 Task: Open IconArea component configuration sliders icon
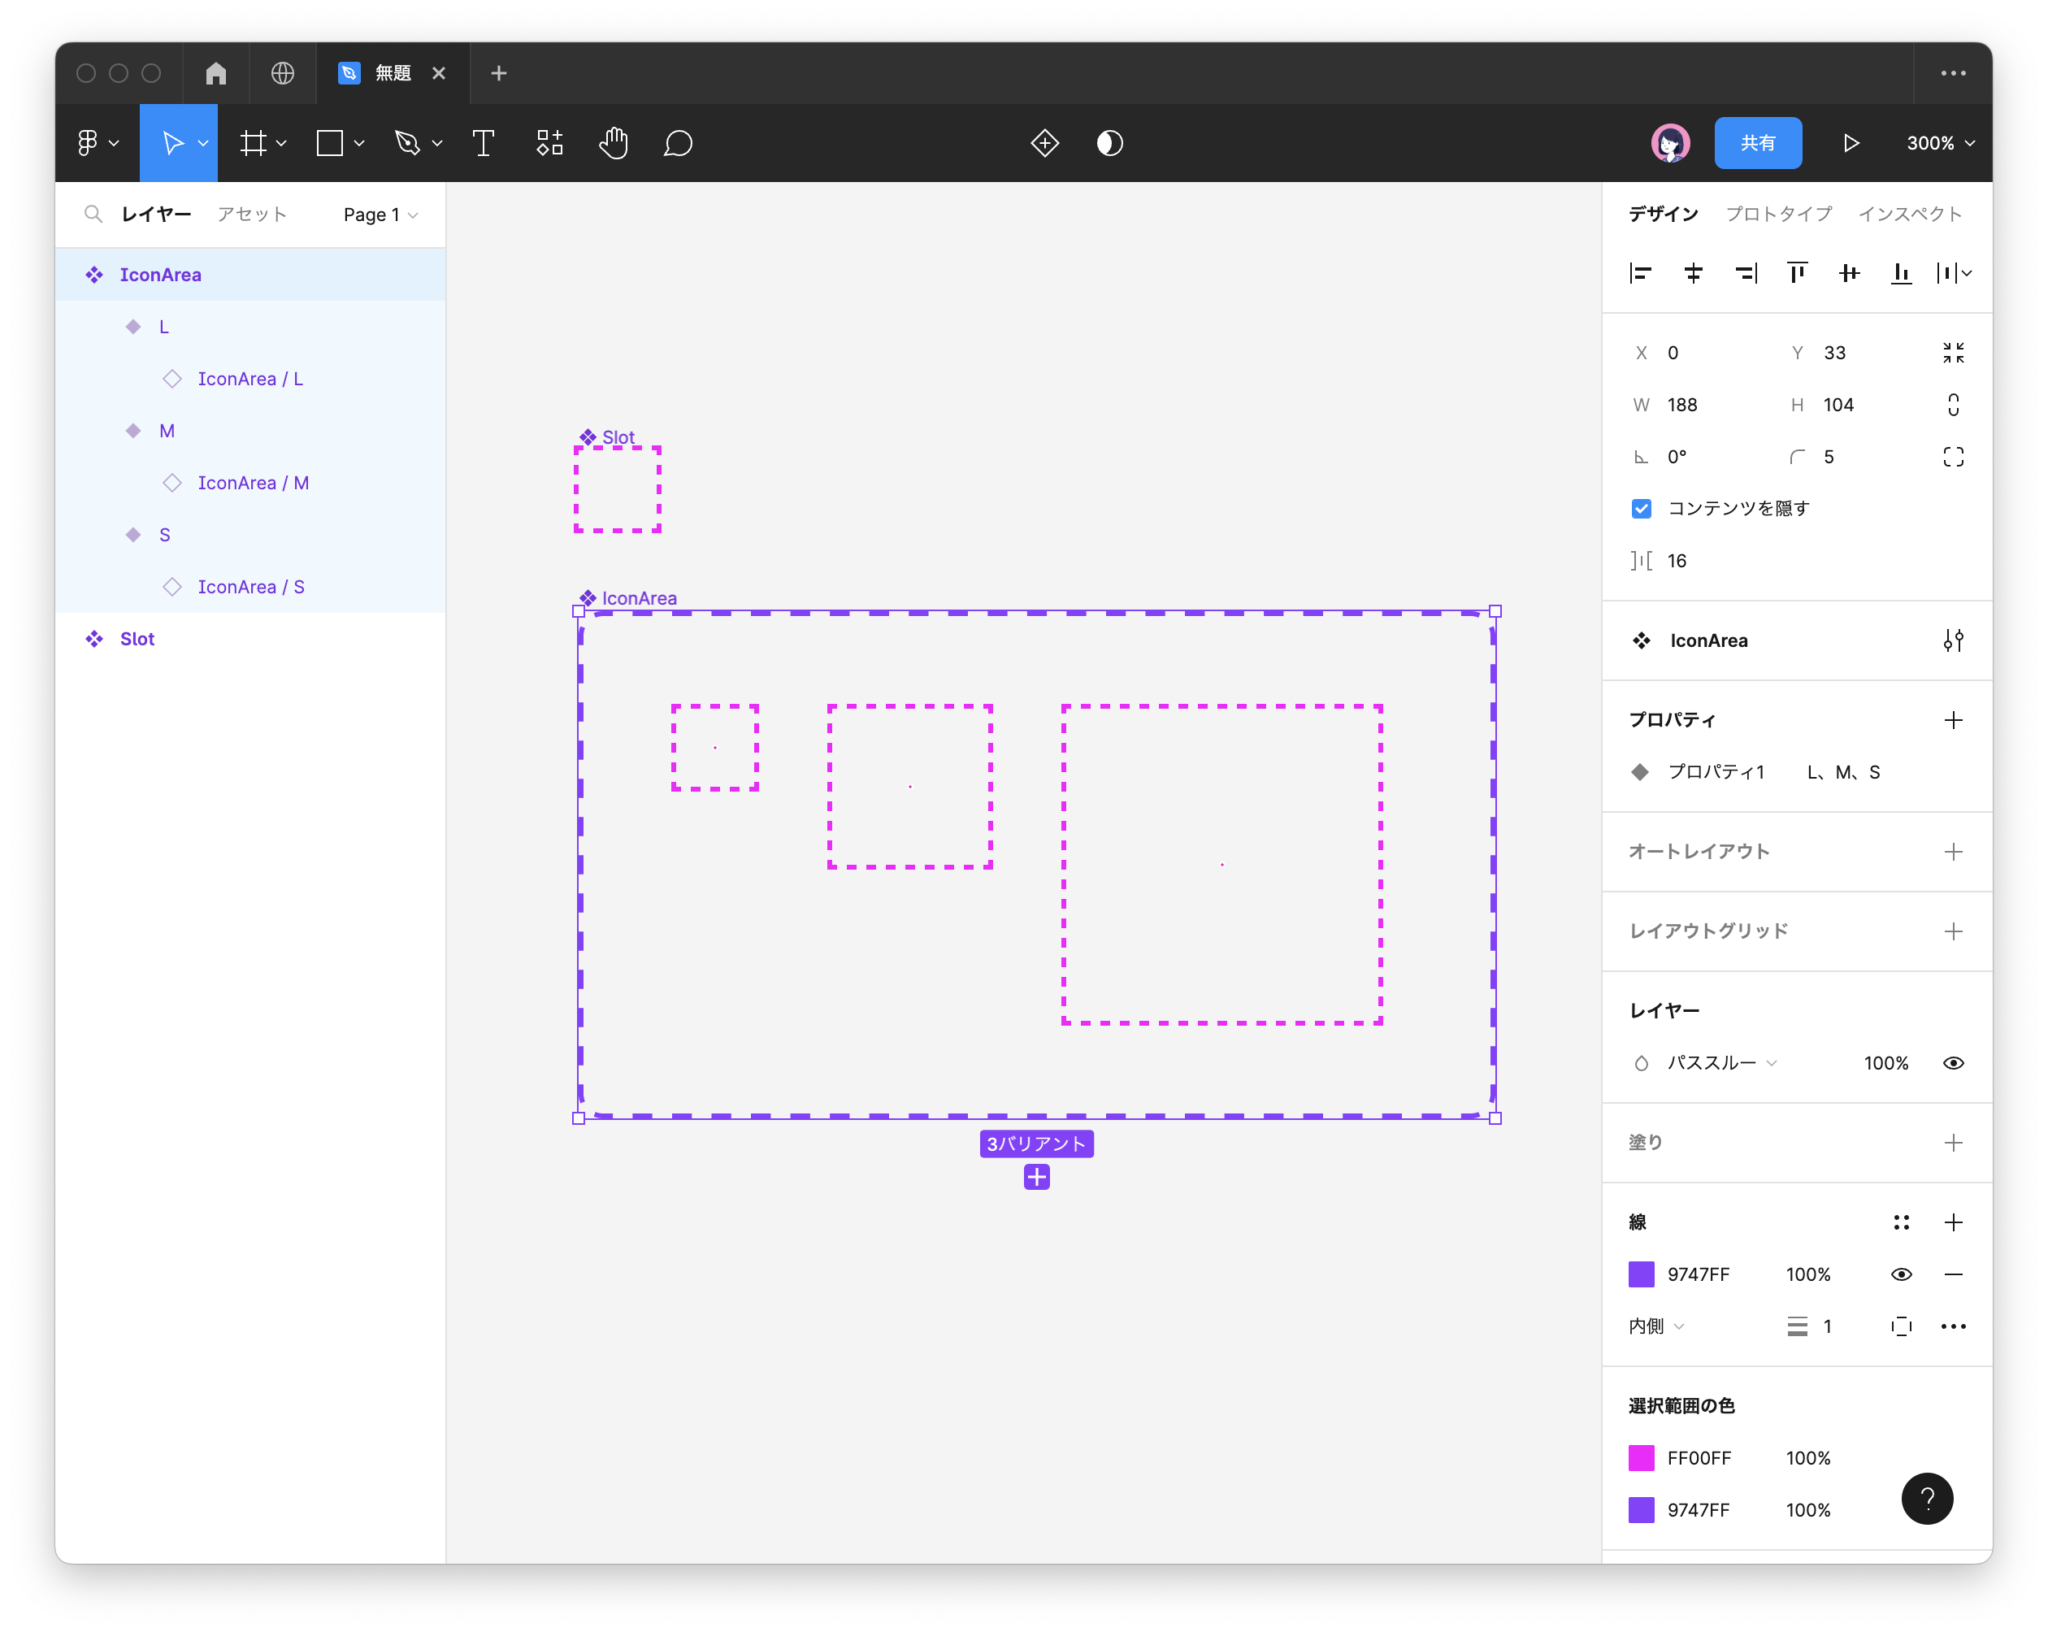point(1953,641)
